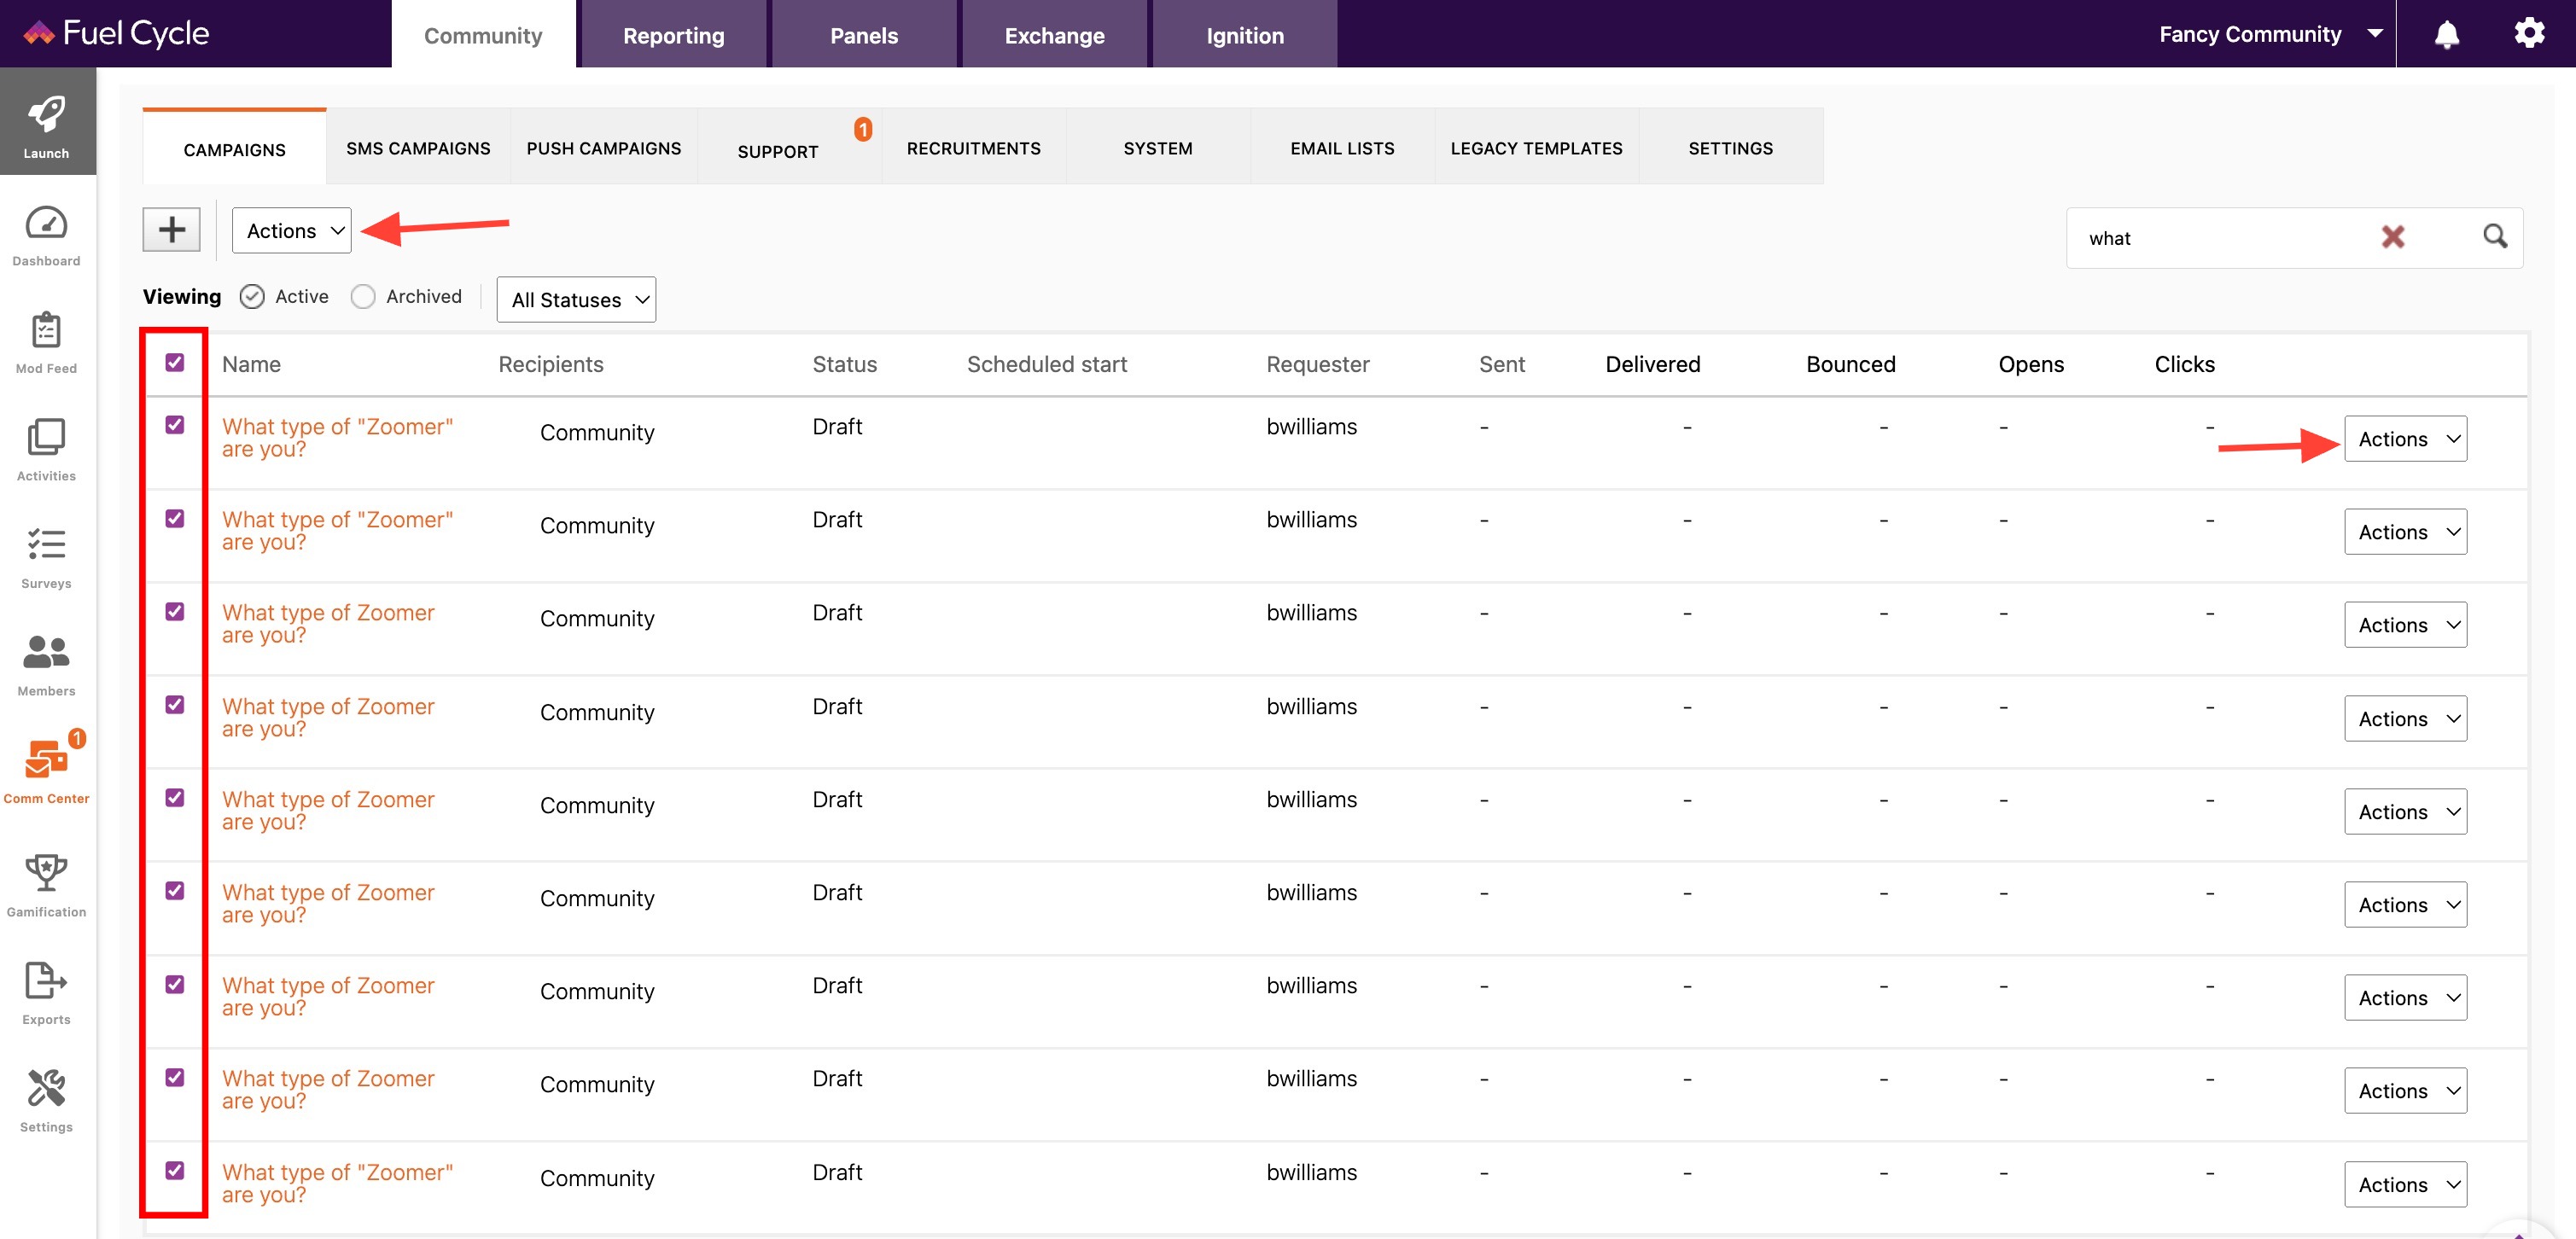The image size is (2576, 1239).
Task: Sort by the Clicks column header
Action: click(x=2184, y=364)
